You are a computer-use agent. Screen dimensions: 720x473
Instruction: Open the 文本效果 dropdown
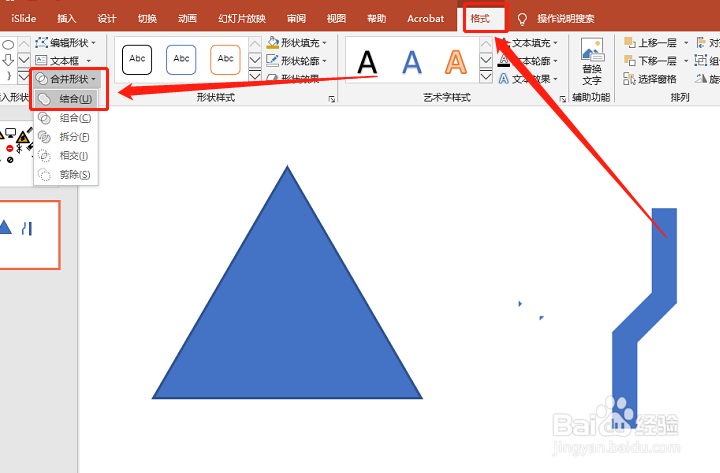point(528,79)
